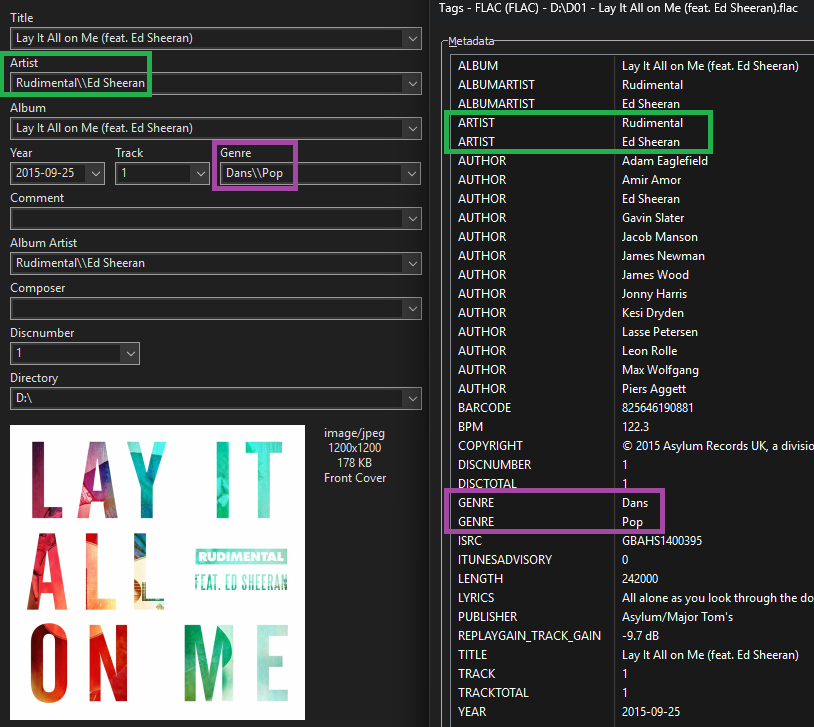The width and height of the screenshot is (814, 727).
Task: Select the ALBUMARTIST row with Rudimental
Action: coord(632,85)
